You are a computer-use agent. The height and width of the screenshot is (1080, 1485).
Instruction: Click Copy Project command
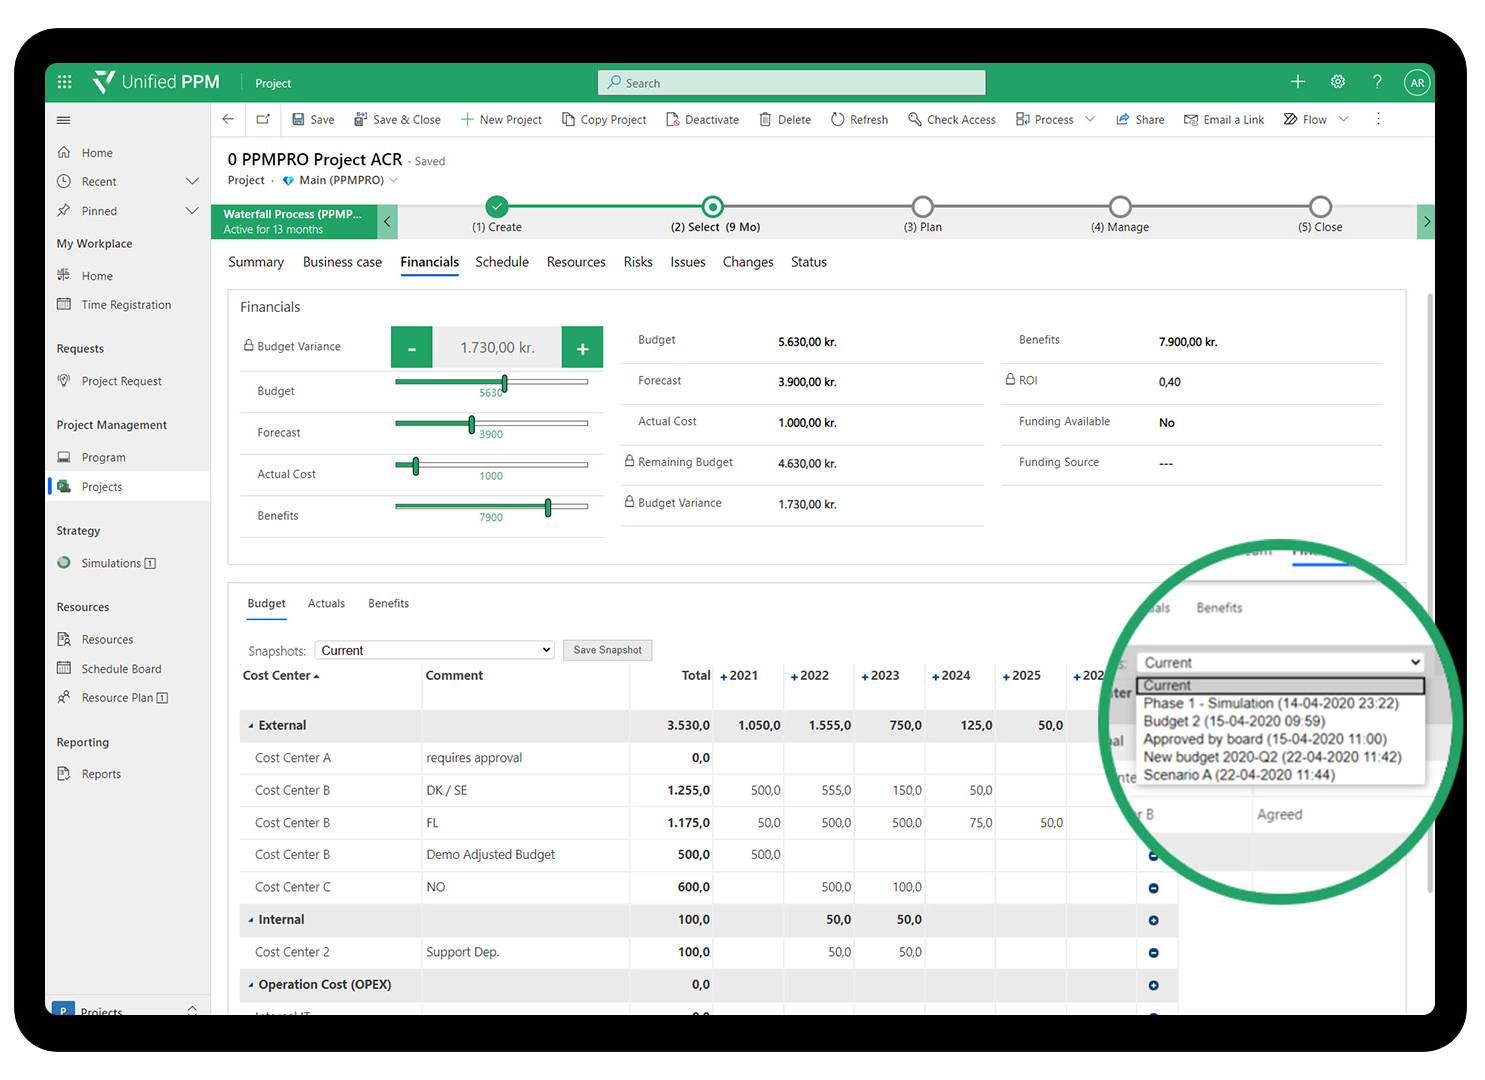(604, 119)
